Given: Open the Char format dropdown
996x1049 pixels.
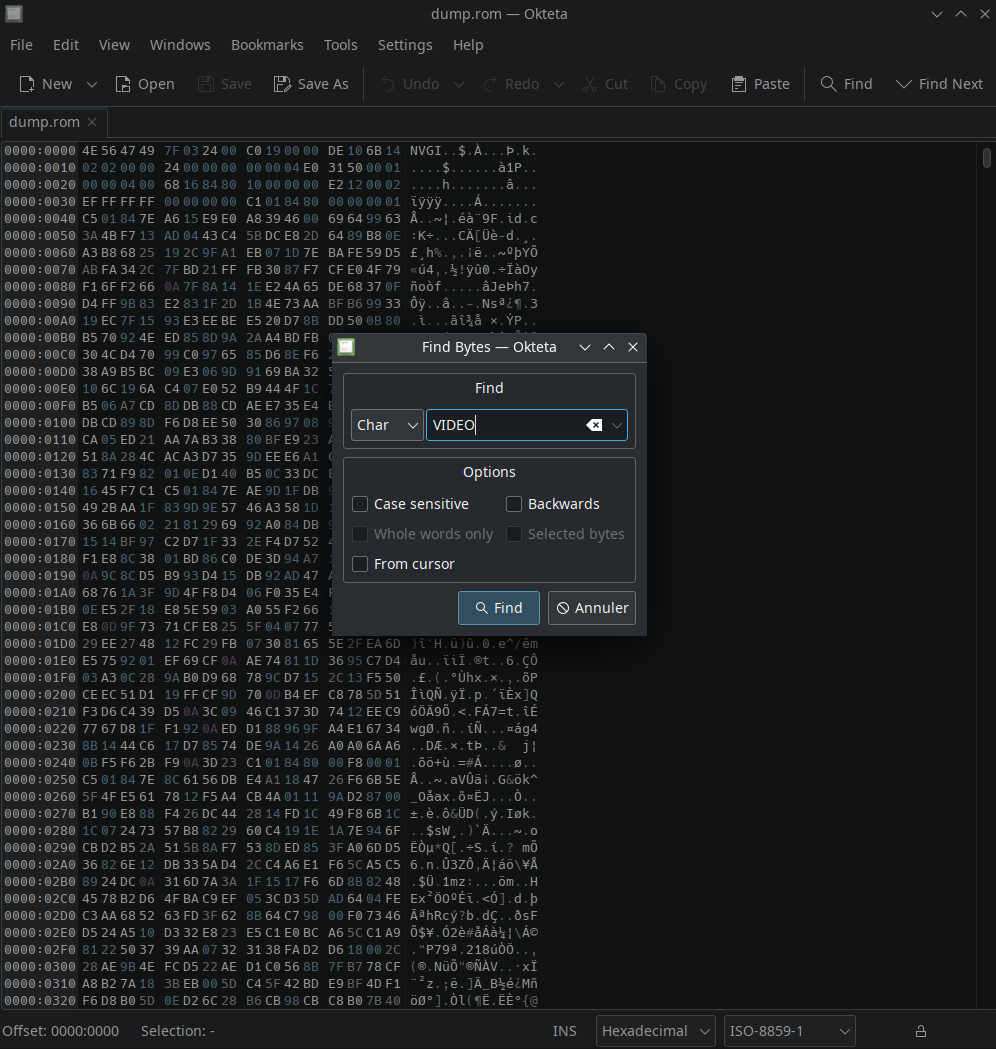Looking at the screenshot, I should click(x=387, y=425).
